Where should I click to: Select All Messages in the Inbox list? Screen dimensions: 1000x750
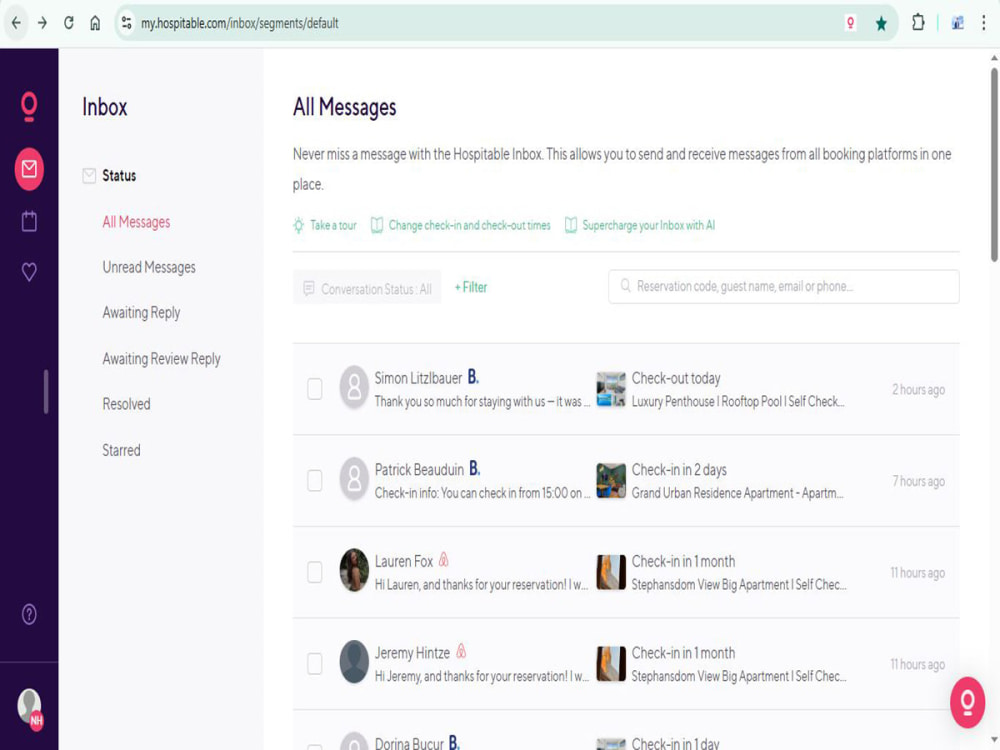pyautogui.click(x=136, y=222)
